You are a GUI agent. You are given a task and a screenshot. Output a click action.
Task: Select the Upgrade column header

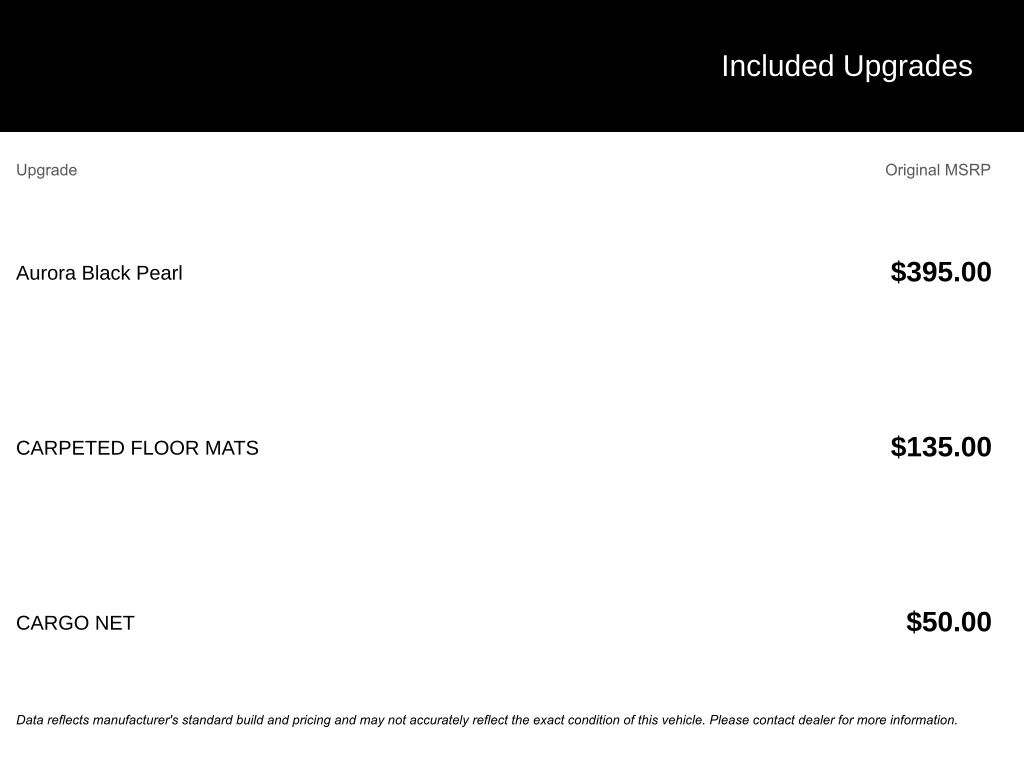pos(46,170)
